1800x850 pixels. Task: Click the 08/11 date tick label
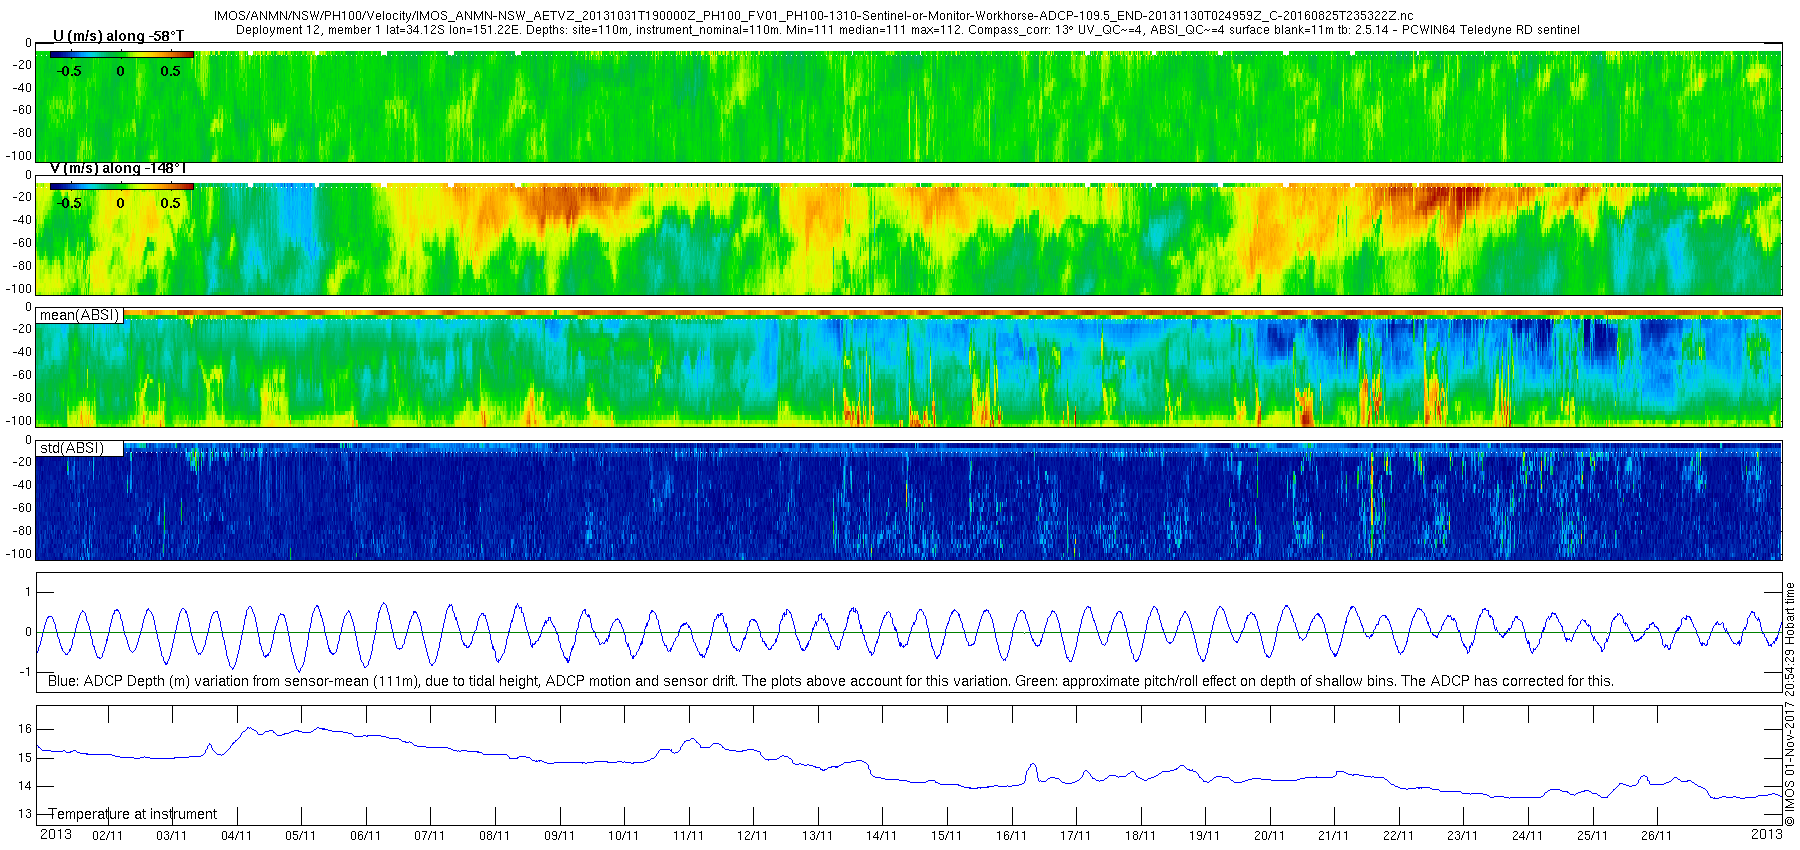click(494, 836)
